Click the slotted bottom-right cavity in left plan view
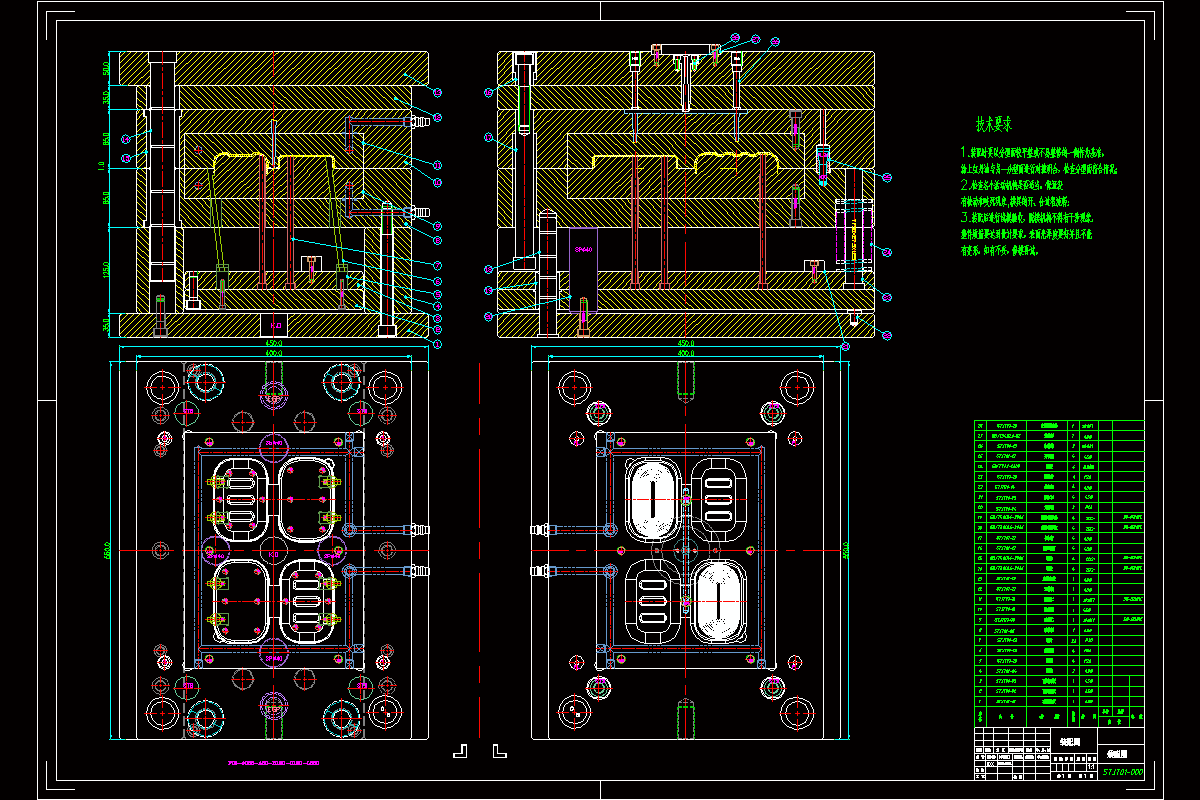The image size is (1200, 800). (x=308, y=602)
